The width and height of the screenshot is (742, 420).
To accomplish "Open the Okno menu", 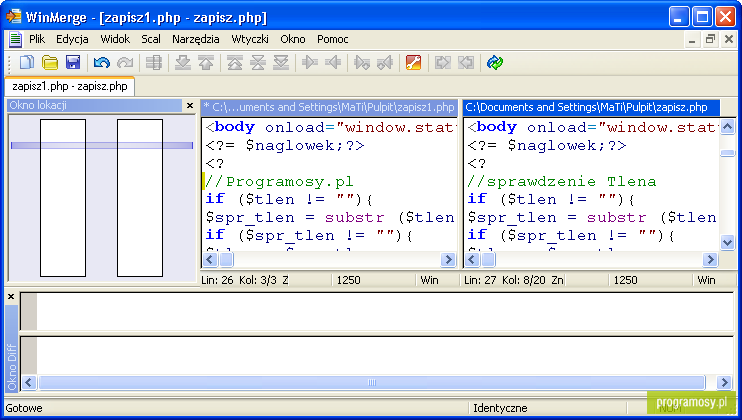I will pyautogui.click(x=292, y=39).
